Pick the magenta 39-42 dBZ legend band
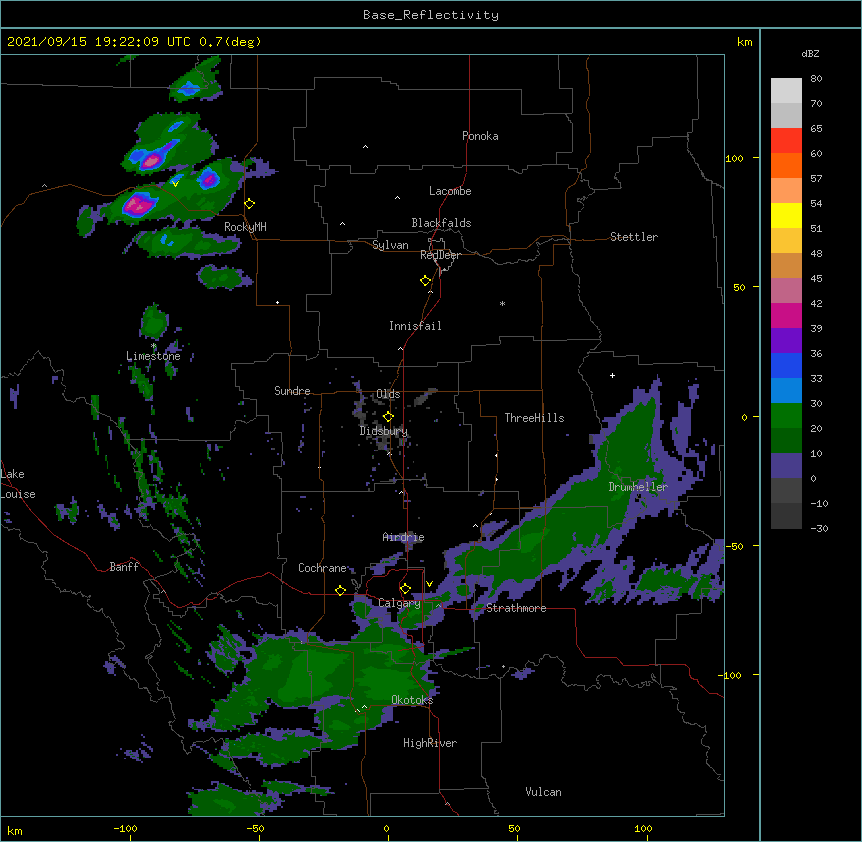The image size is (862, 842). (786, 315)
